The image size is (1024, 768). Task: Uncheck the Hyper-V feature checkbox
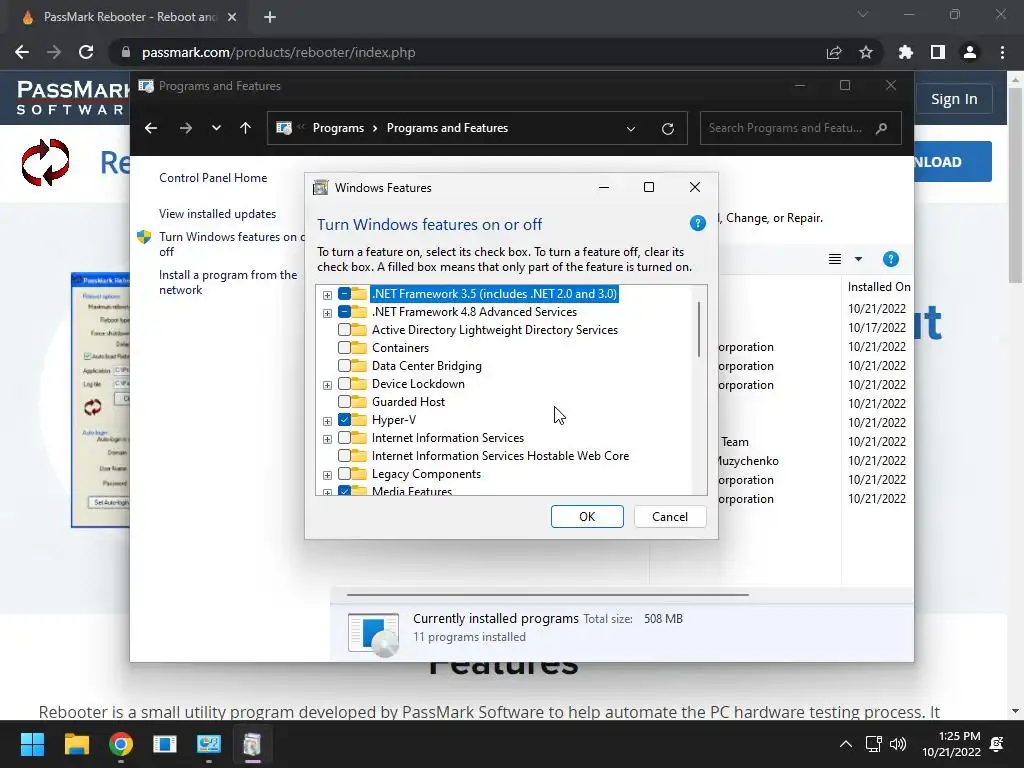[344, 420]
